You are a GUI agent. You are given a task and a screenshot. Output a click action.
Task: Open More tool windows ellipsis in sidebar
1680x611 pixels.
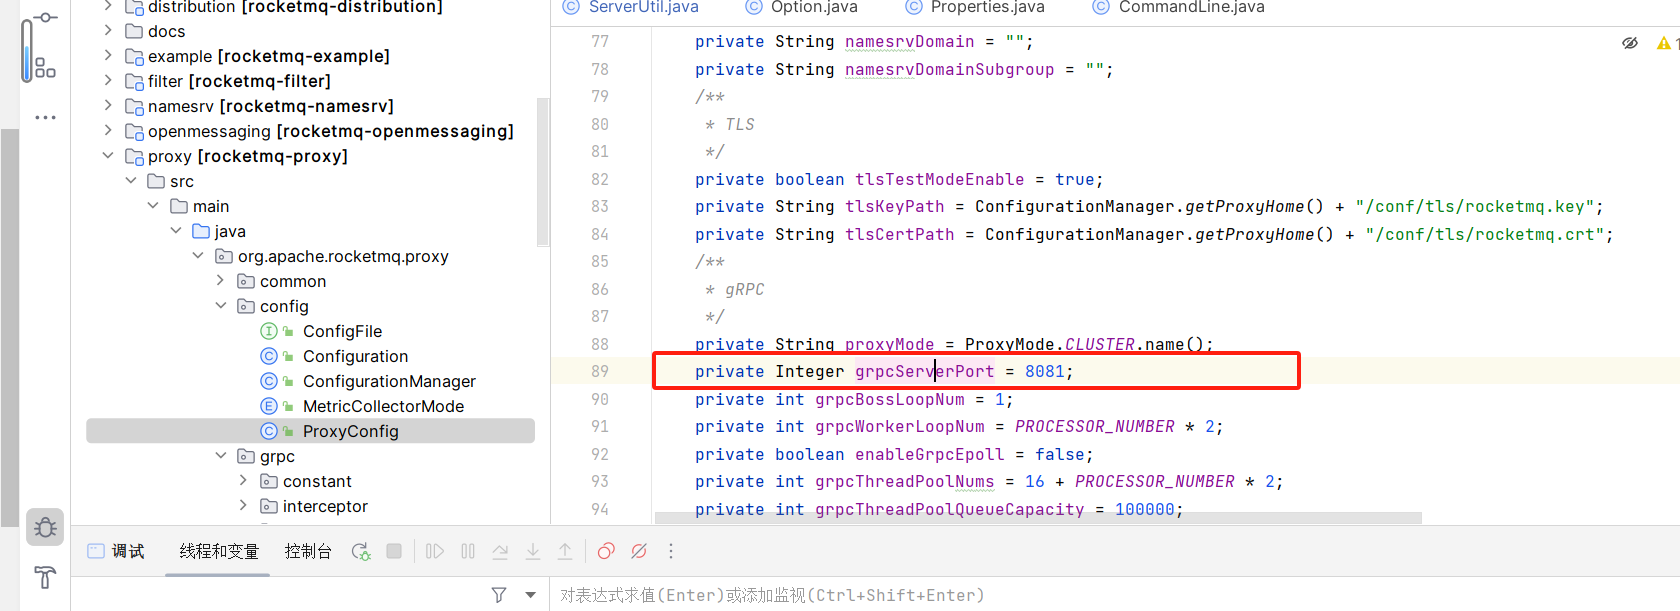click(45, 117)
